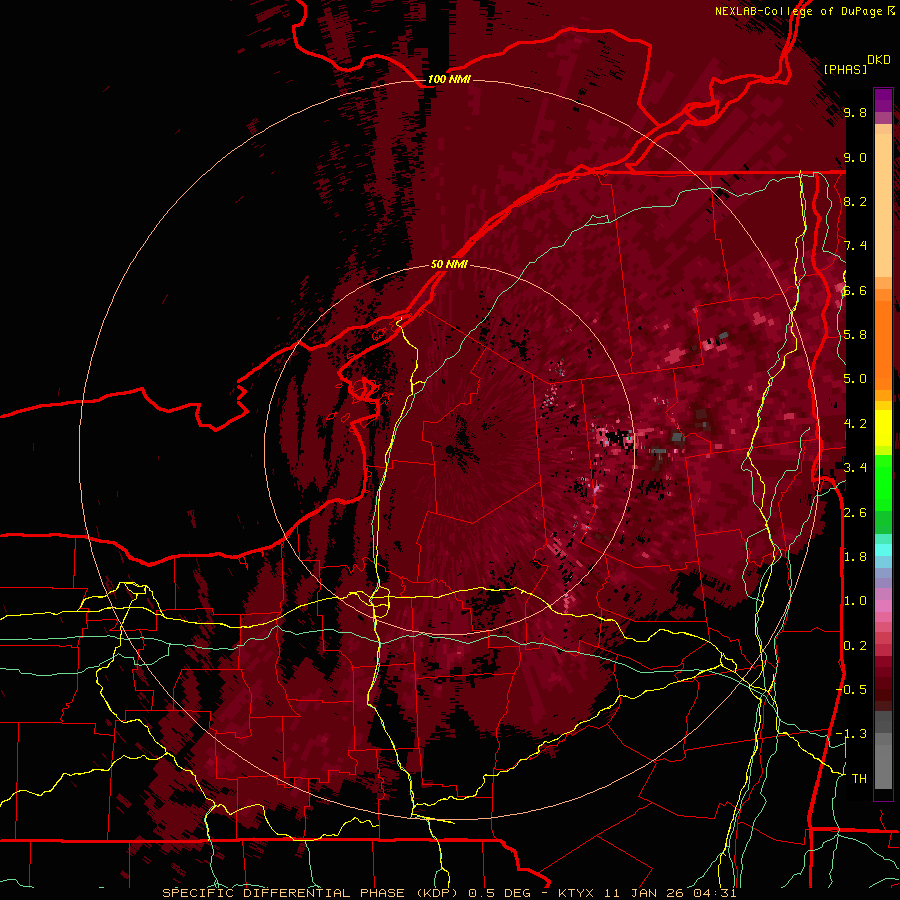Click the 9.8 value on the legend
900x900 pixels.
tap(855, 112)
